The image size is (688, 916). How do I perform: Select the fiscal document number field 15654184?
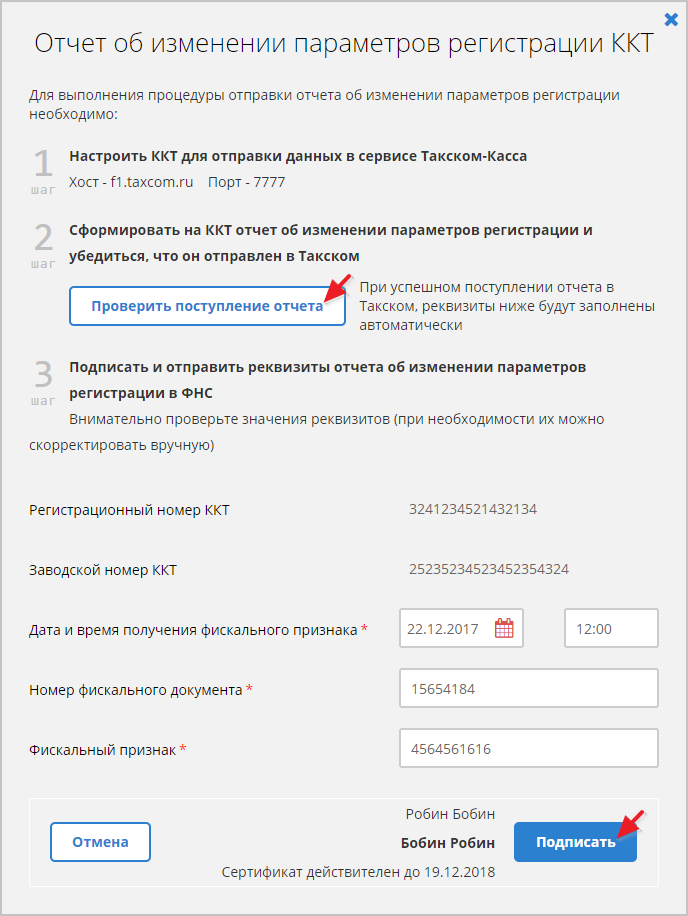point(528,689)
